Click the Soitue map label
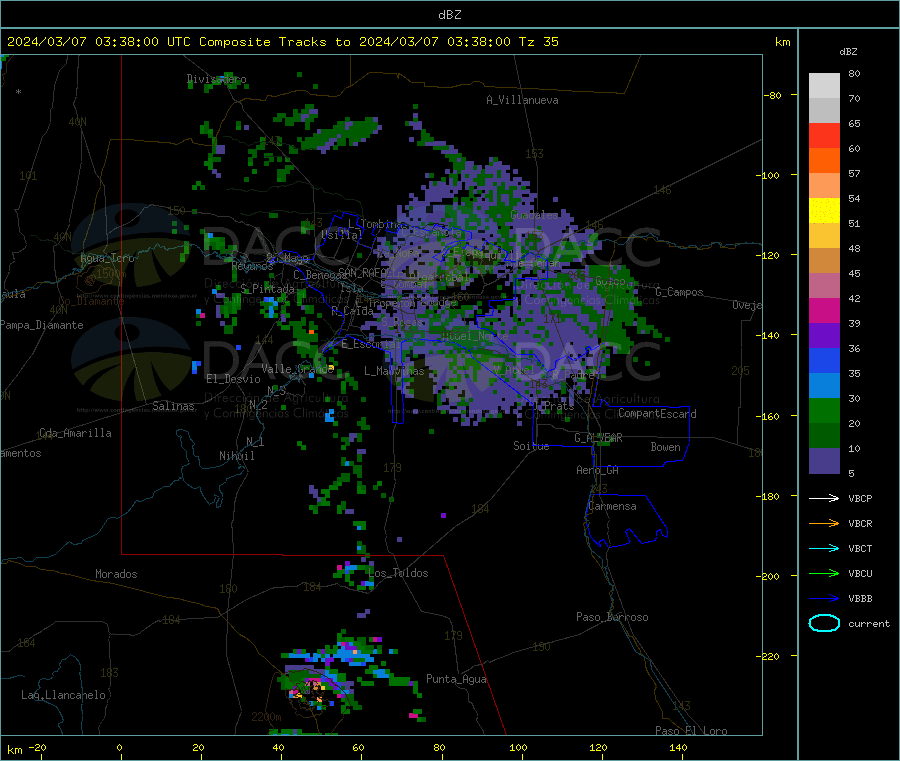Viewport: 900px width, 761px height. coord(531,446)
